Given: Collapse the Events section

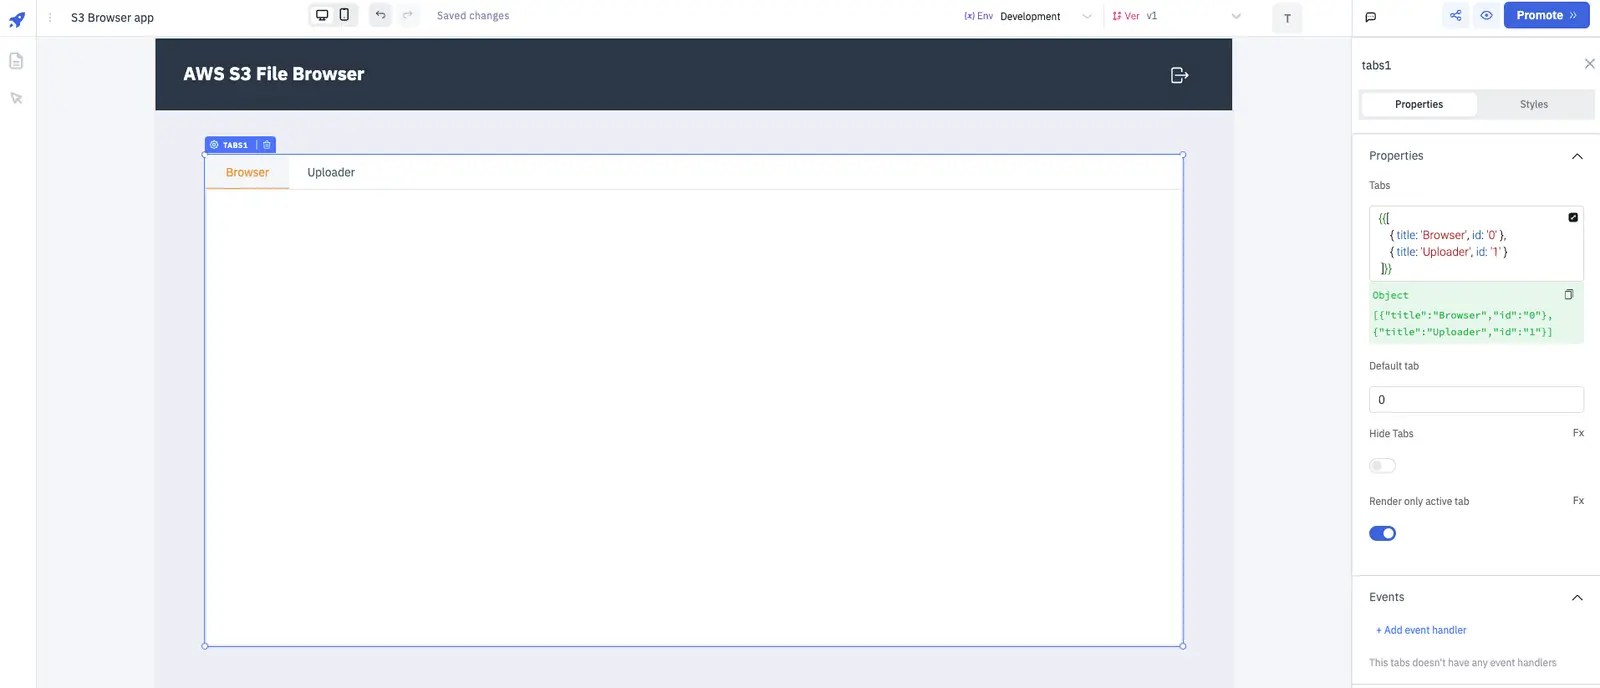Looking at the screenshot, I should (x=1577, y=597).
